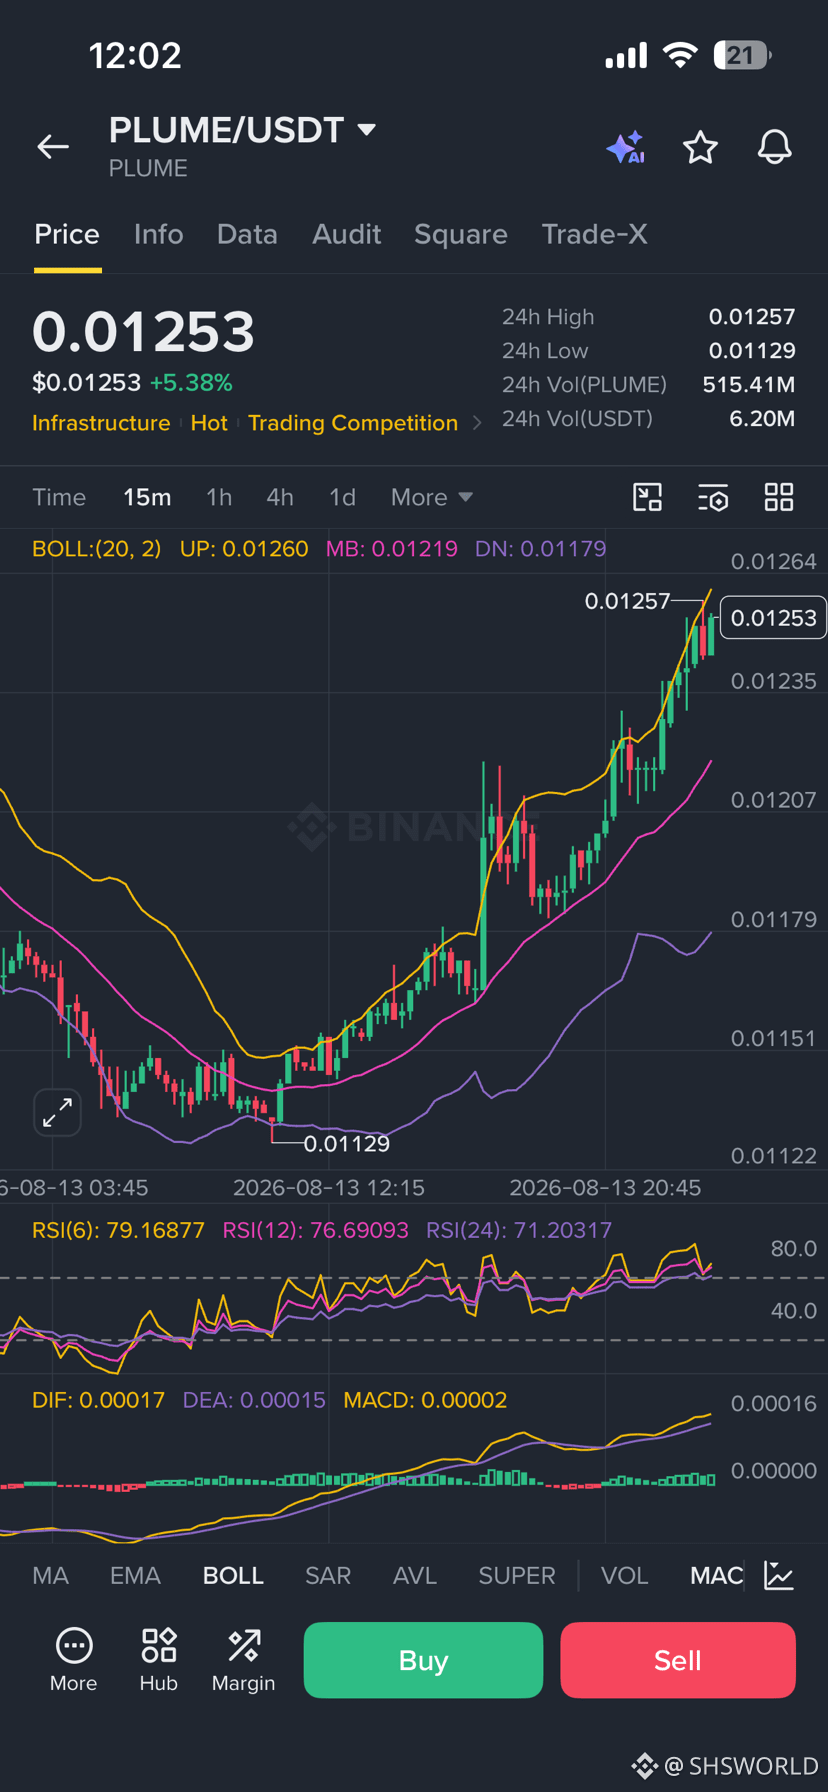The image size is (828, 1792).
Task: Open the grid layout icon
Action: click(779, 497)
